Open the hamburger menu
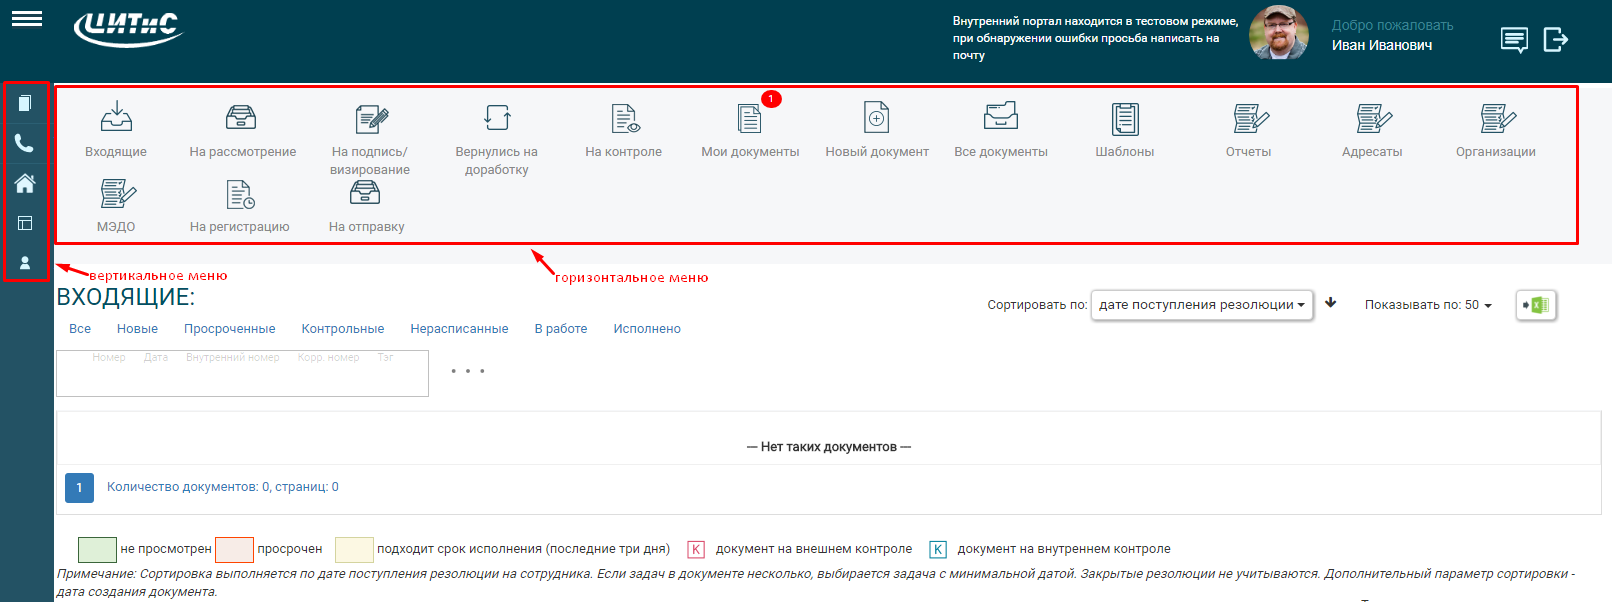The height and width of the screenshot is (602, 1612). [x=27, y=18]
